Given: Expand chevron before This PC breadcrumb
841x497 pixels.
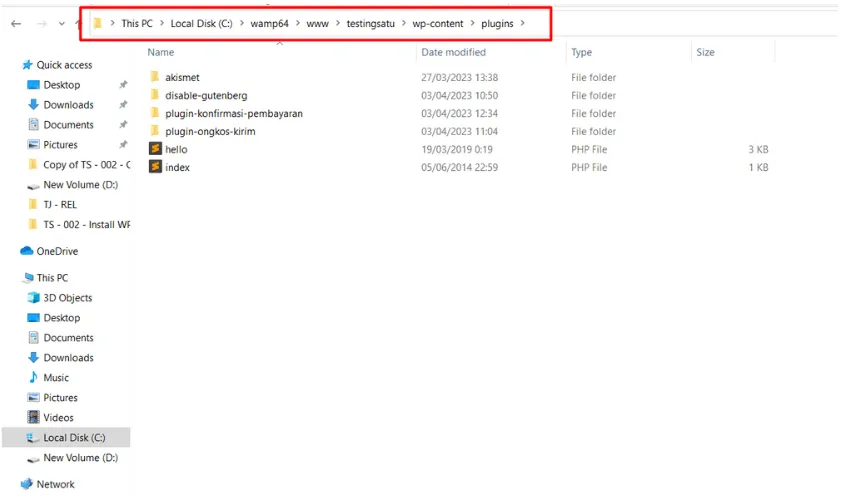Looking at the screenshot, I should (x=112, y=23).
